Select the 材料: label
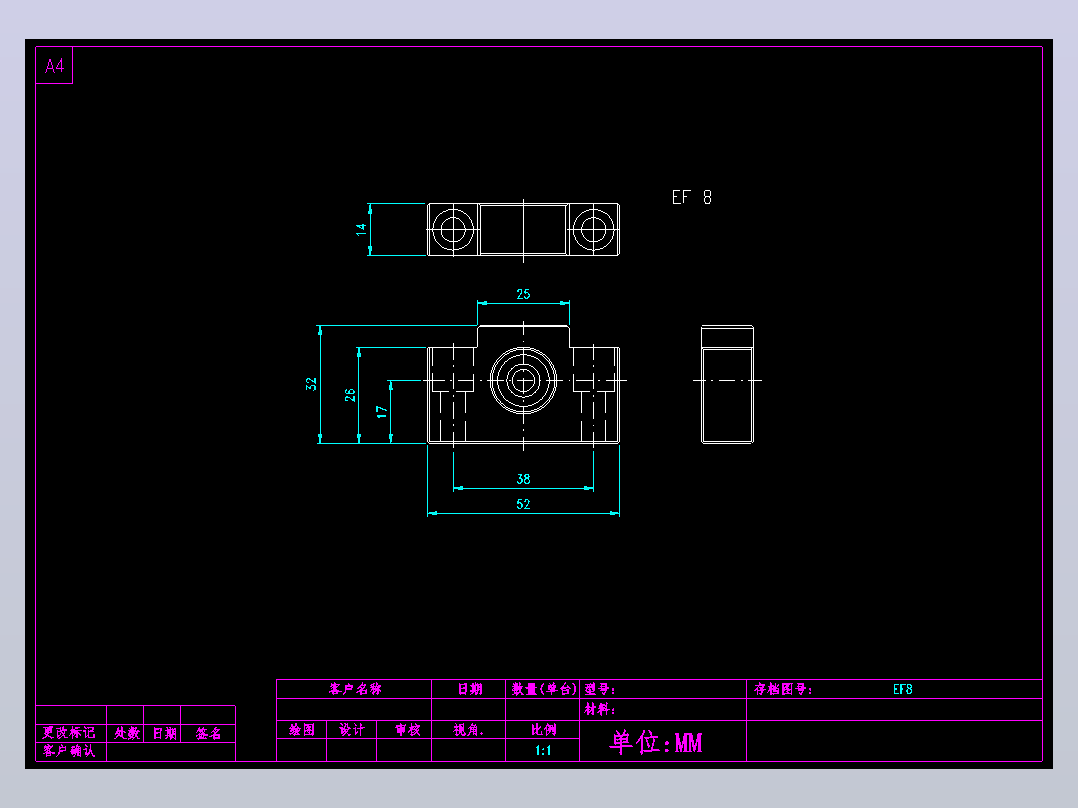The height and width of the screenshot is (808, 1078). point(600,709)
